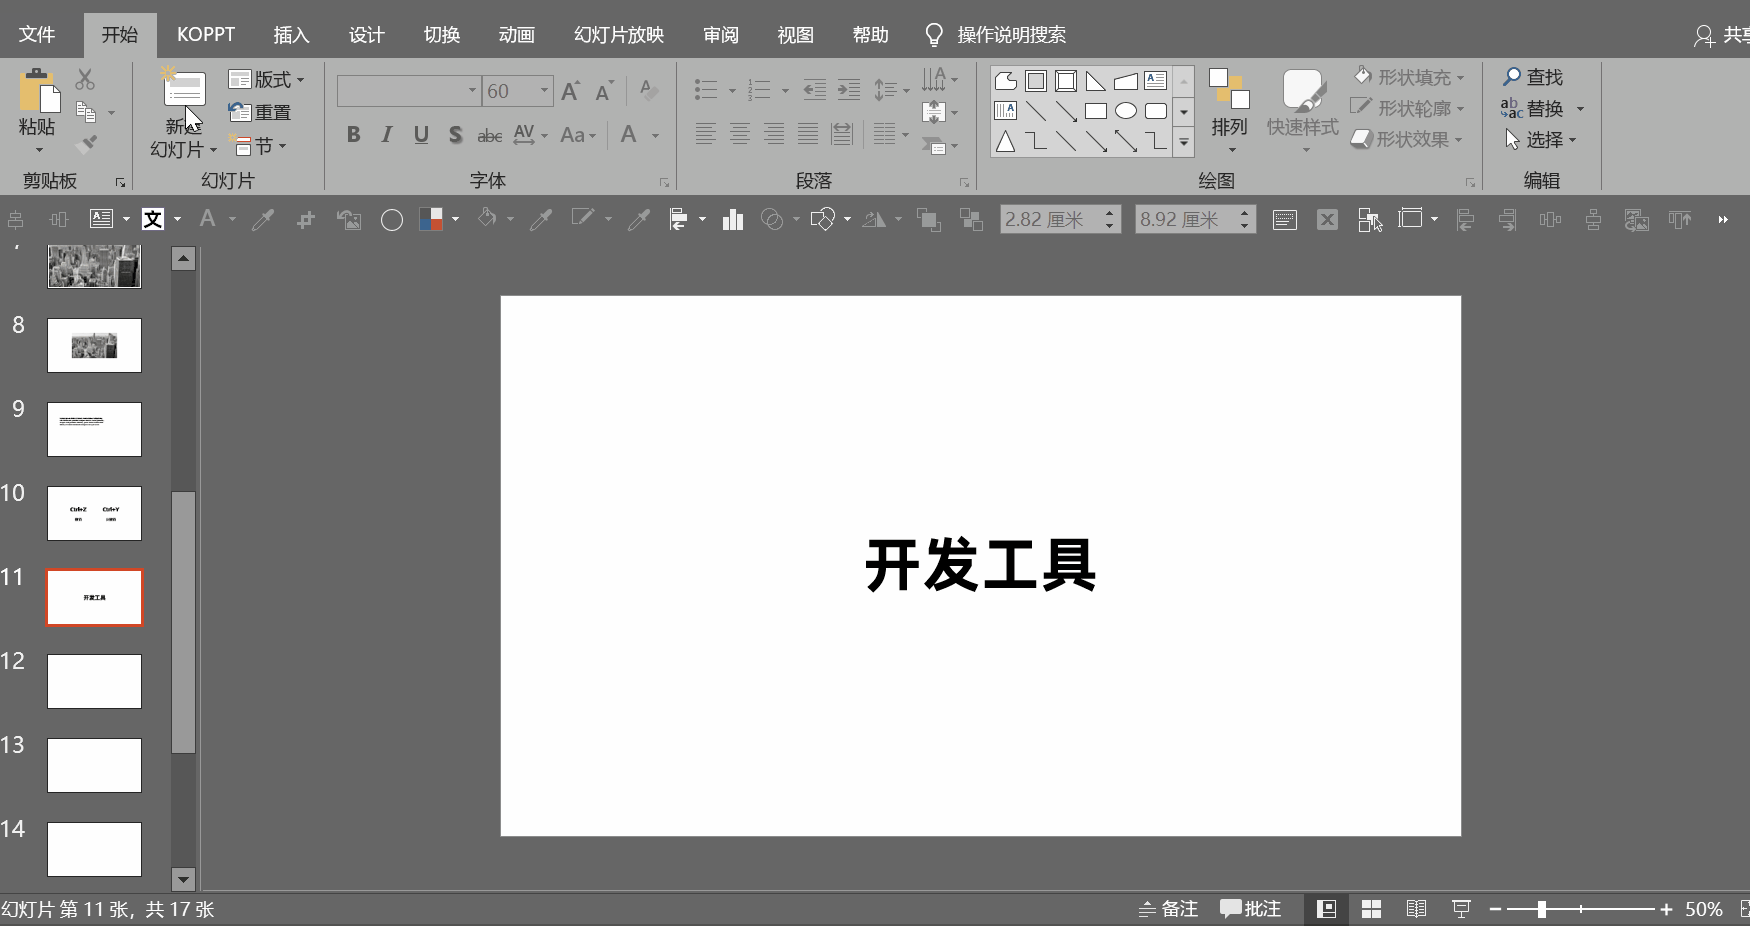The height and width of the screenshot is (926, 1750).
Task: Click the Copy icon in clipboard group
Action: click(86, 112)
